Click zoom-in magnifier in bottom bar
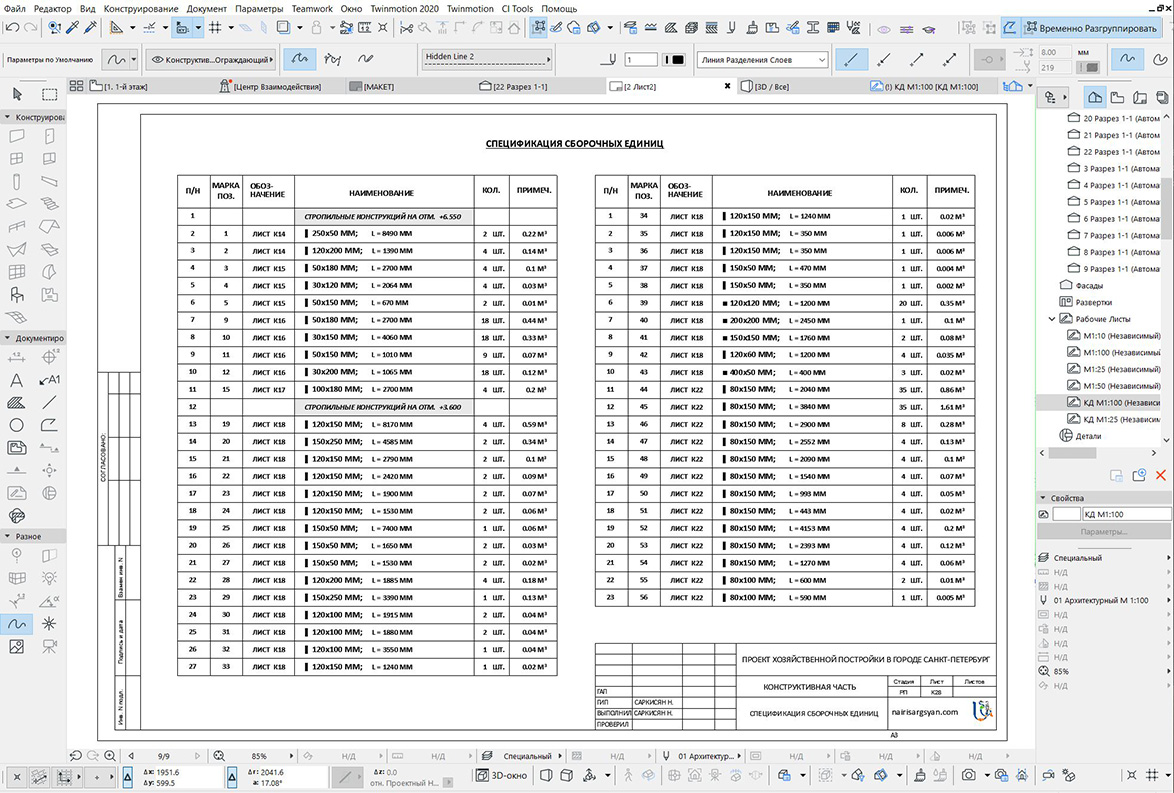Screen dimensions: 1174x793 110,756
